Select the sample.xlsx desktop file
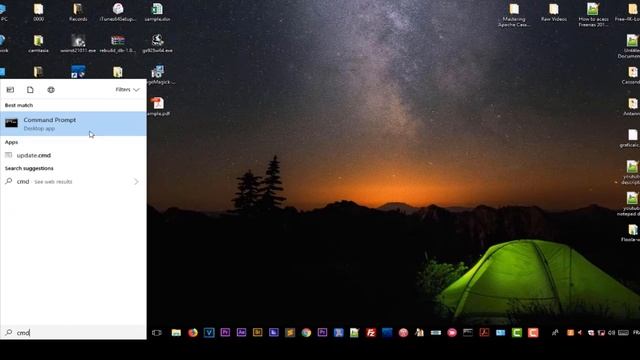 click(x=158, y=12)
